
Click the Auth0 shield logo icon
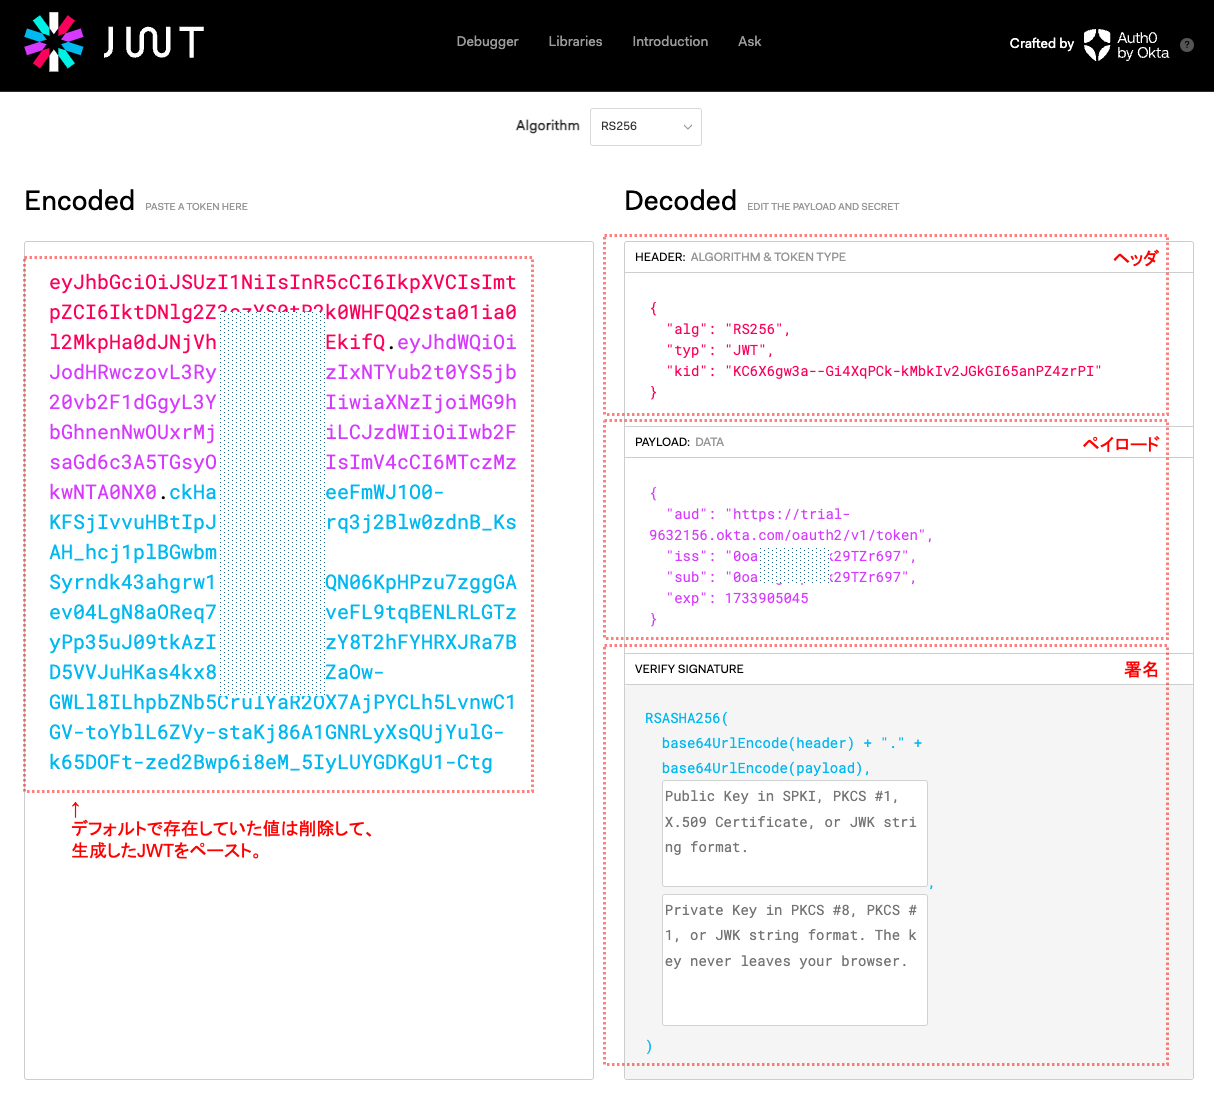click(x=1097, y=44)
